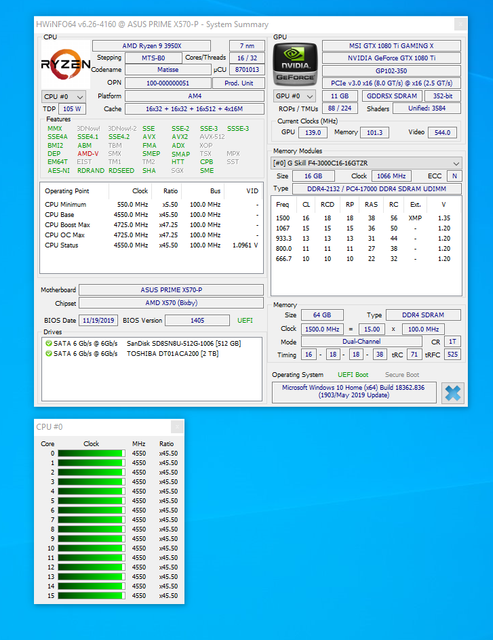This screenshot has width=493, height=640.
Task: Click the AM4 platform field
Action: [x=195, y=96]
